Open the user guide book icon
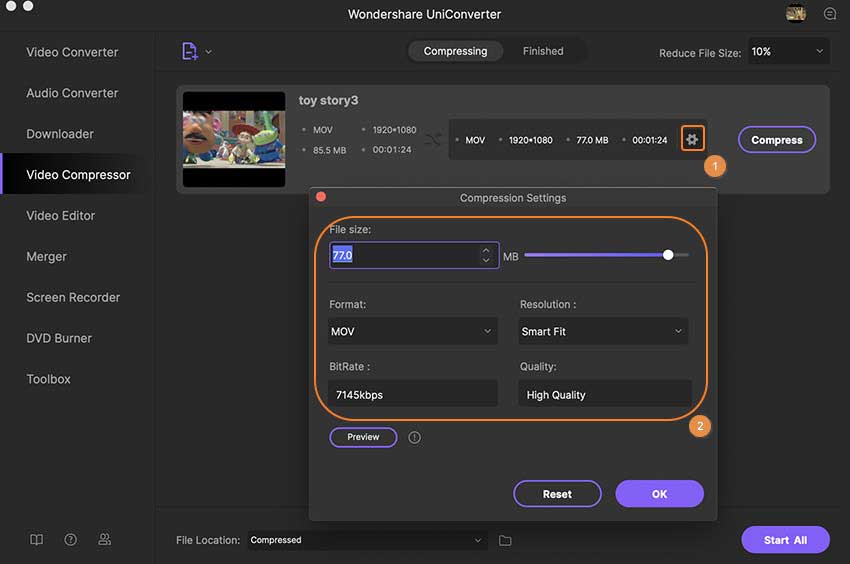Image resolution: width=850 pixels, height=564 pixels. [x=36, y=539]
